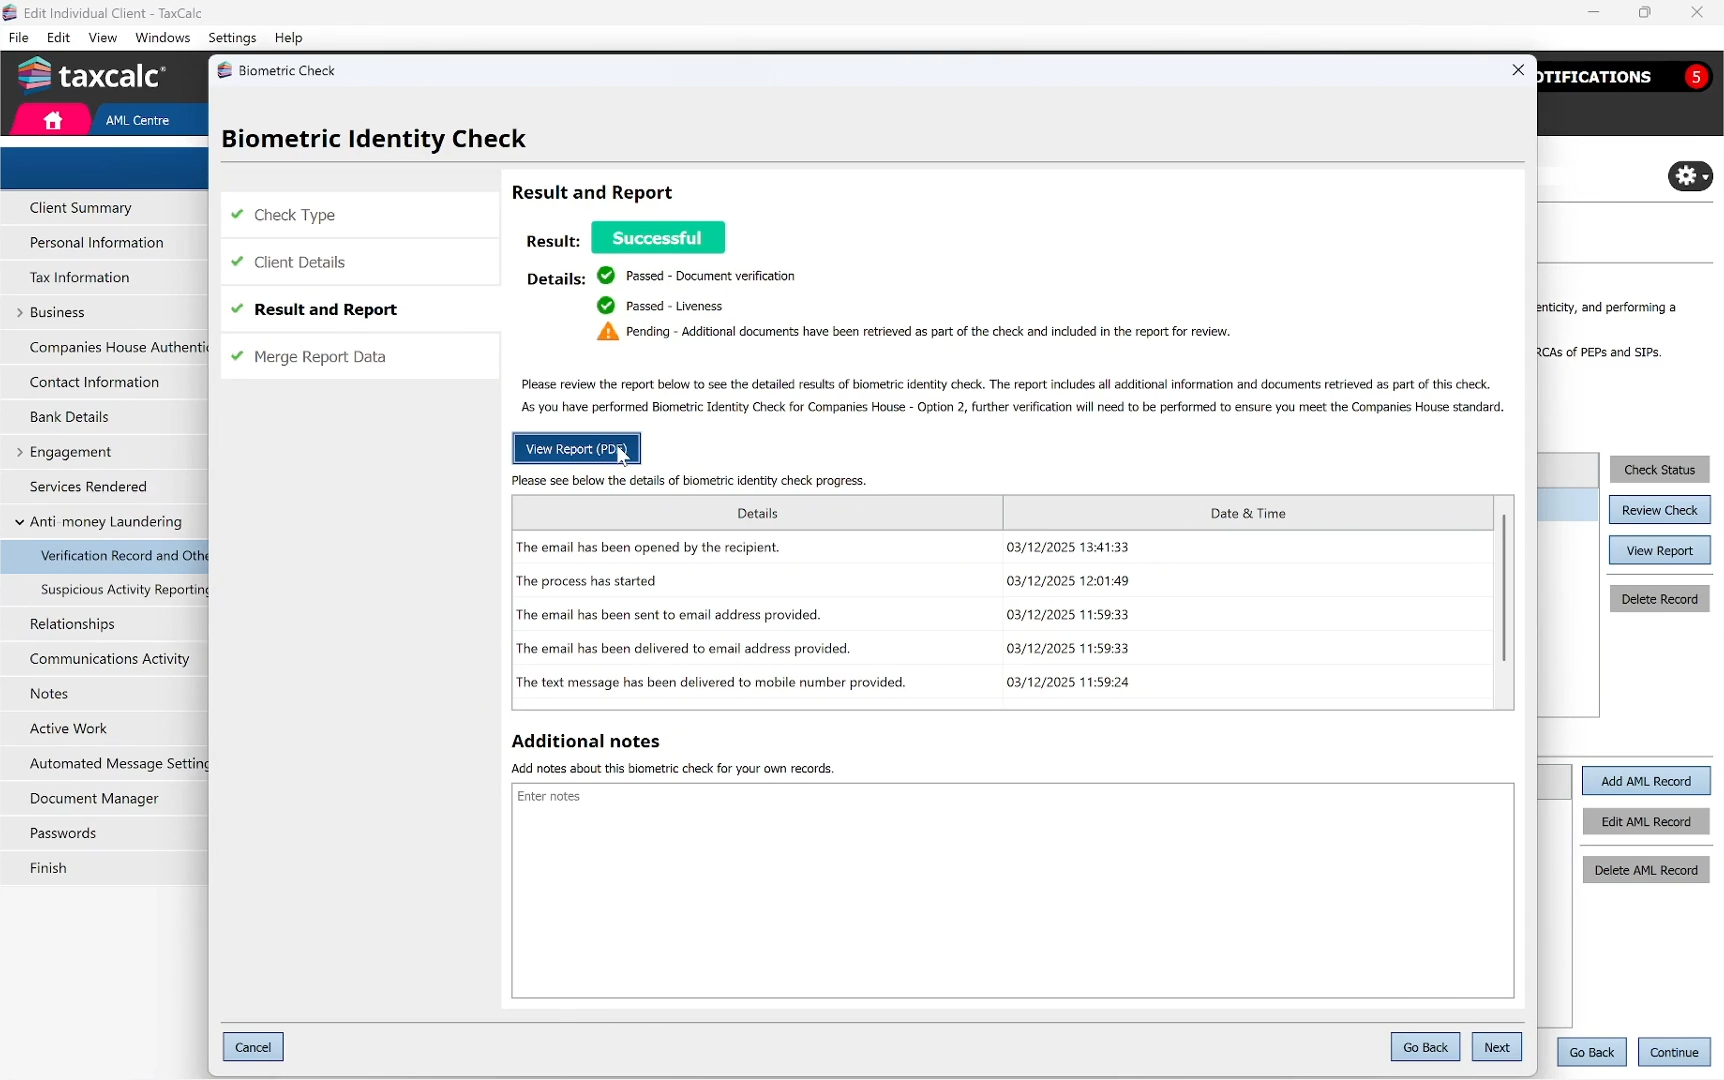Select row 'The text message has been delivered'

coord(1003,682)
